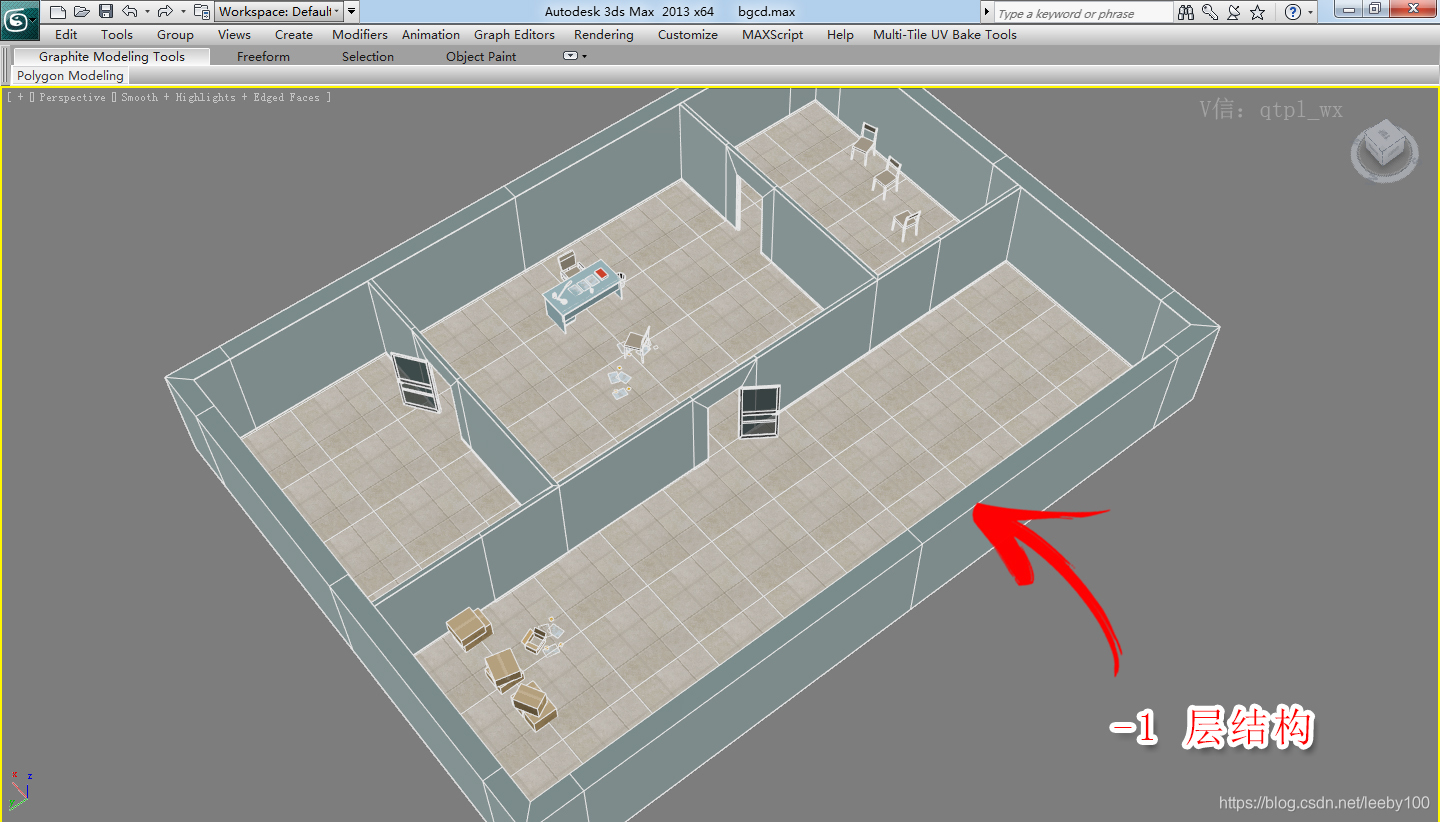Click the Smooth + Highlights + Edged Faces shading label

click(x=223, y=97)
